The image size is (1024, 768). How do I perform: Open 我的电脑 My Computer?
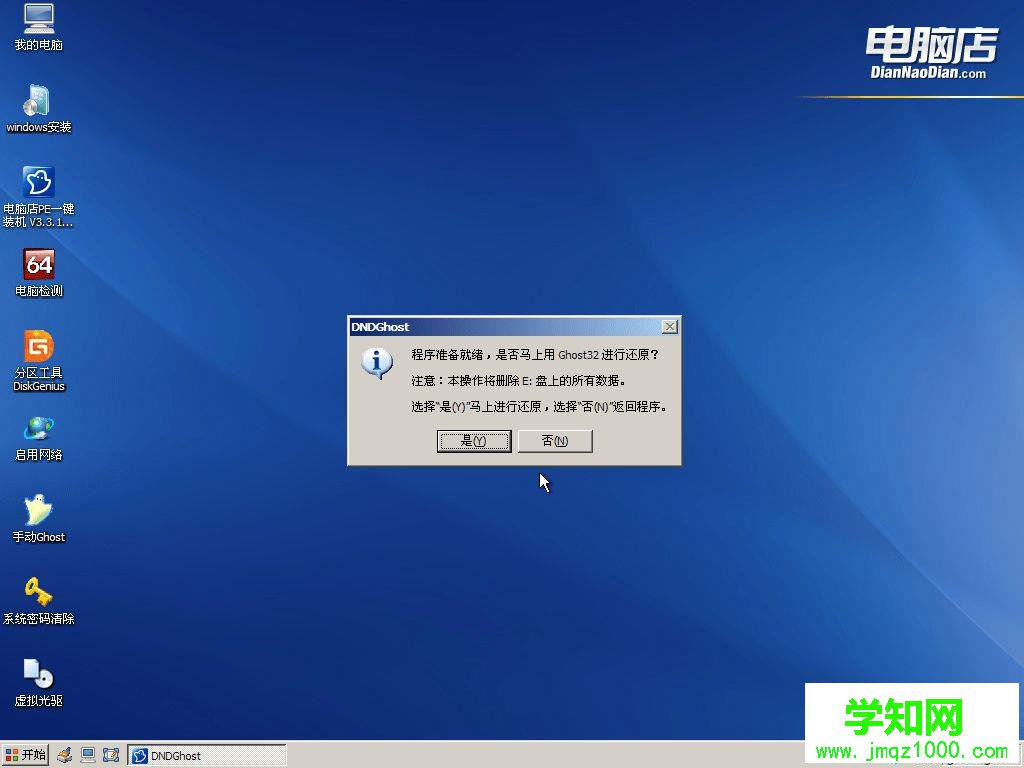(38, 22)
